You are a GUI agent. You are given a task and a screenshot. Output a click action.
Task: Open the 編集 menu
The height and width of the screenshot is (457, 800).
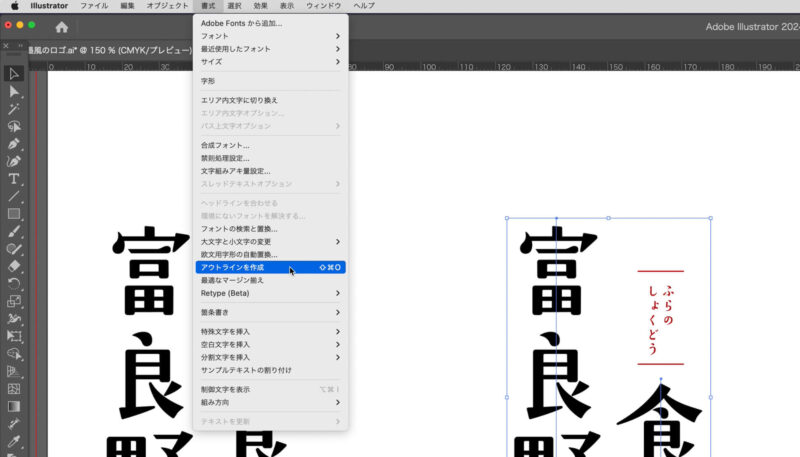coord(127,6)
